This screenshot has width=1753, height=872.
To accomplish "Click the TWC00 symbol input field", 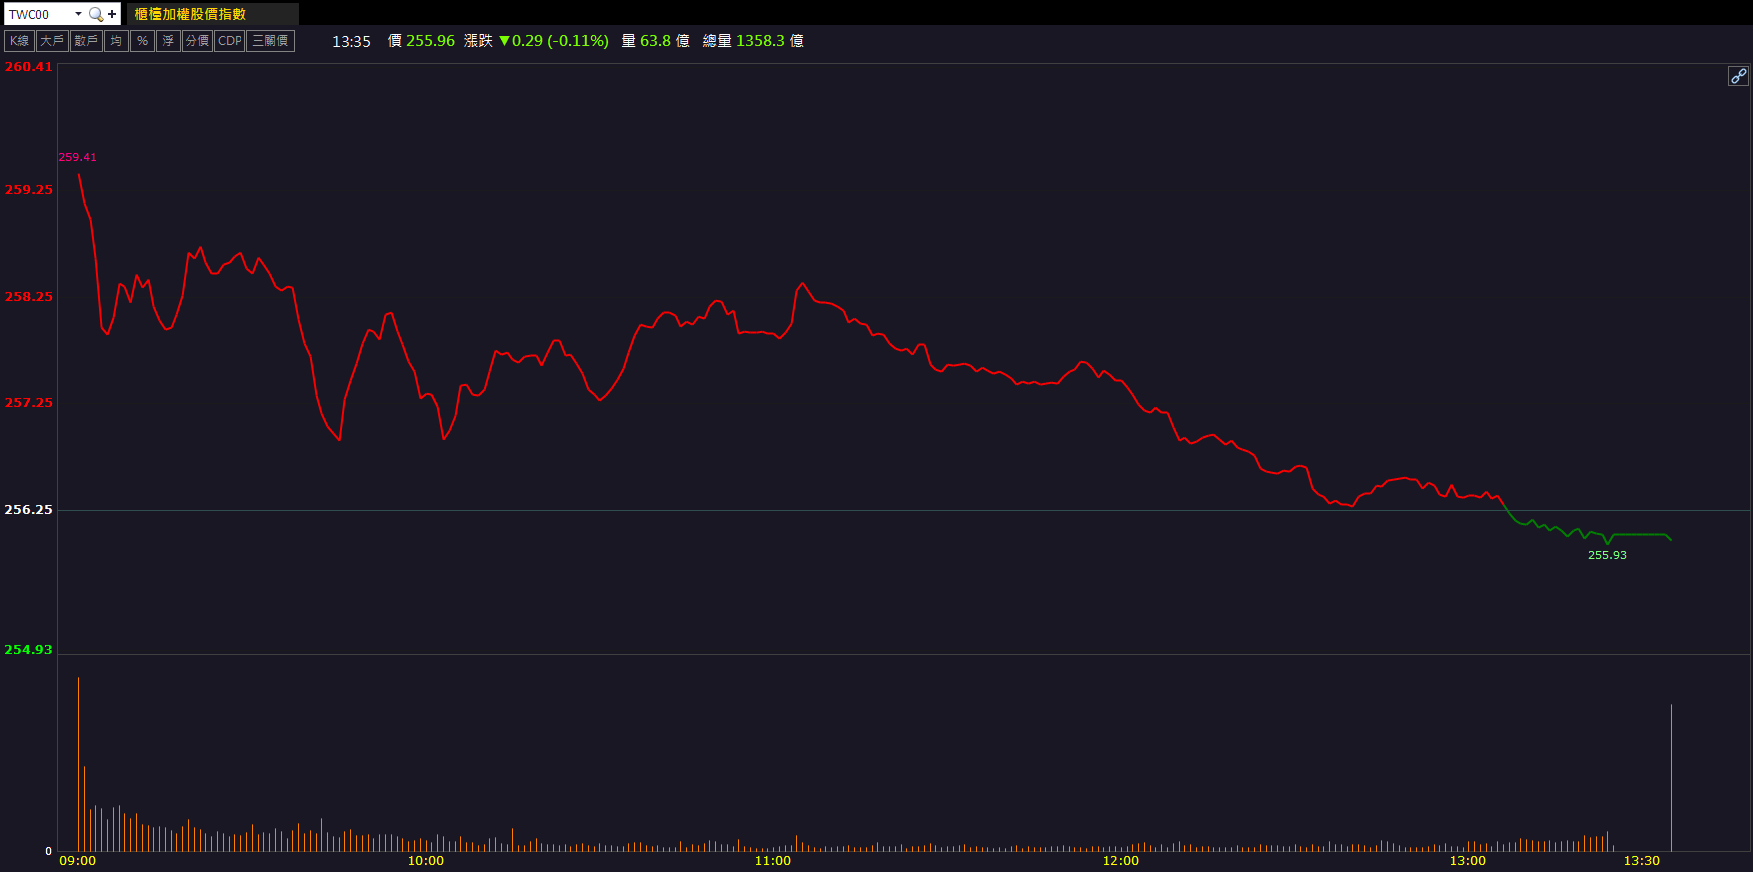I will (38, 14).
